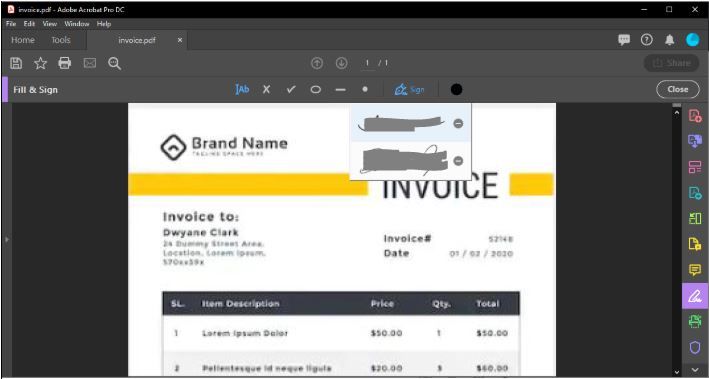Open the Find text magnifier icon
This screenshot has width=709, height=379.
pyautogui.click(x=115, y=63)
